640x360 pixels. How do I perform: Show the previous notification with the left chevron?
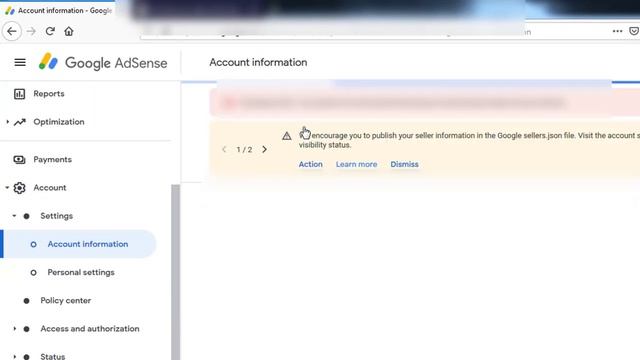tap(224, 149)
